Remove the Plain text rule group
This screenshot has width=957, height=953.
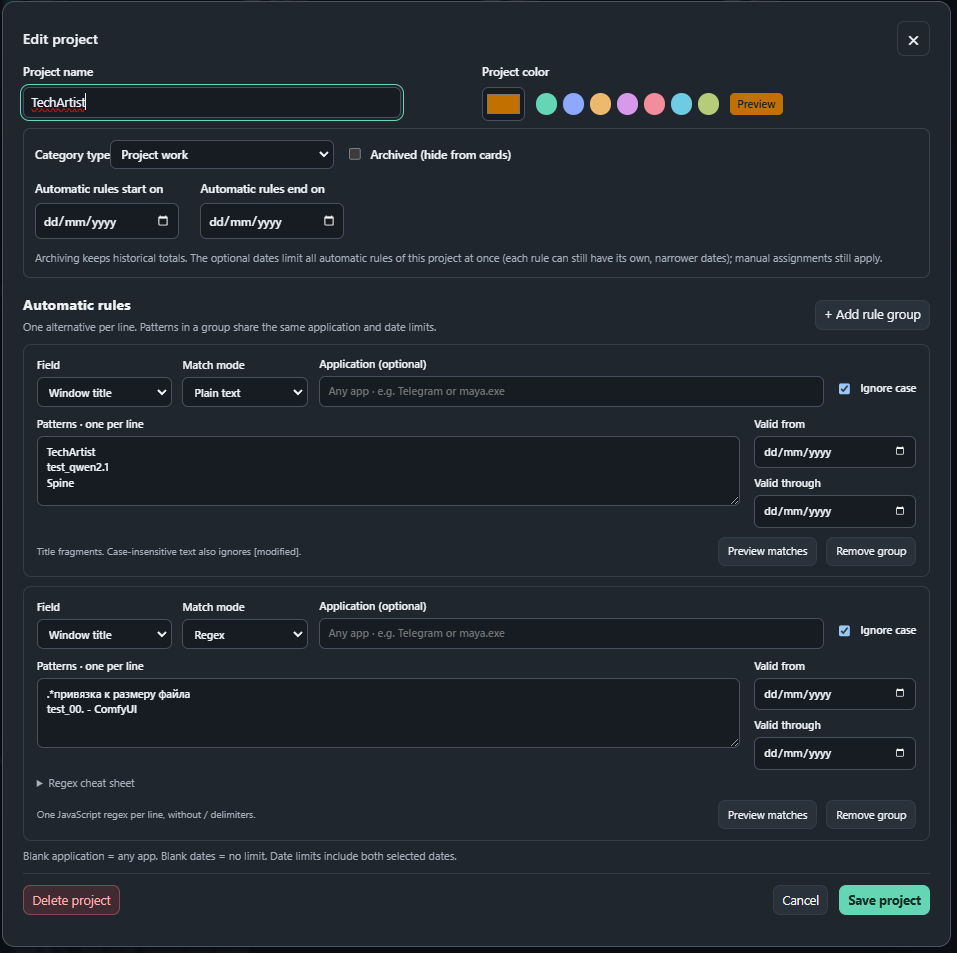pos(871,551)
